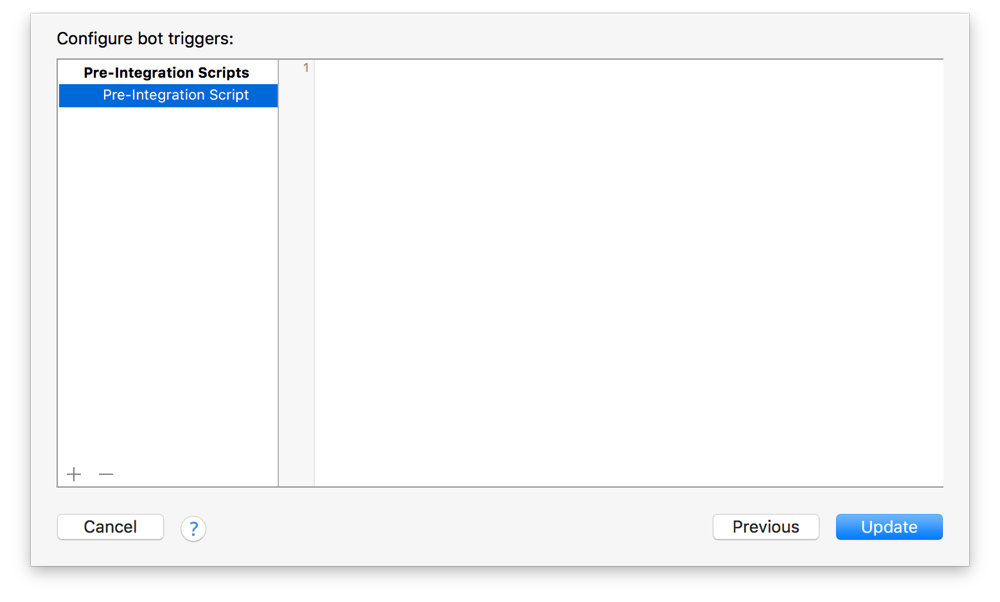Go back using the Previous button
This screenshot has height=602, width=1000.
coord(766,526)
